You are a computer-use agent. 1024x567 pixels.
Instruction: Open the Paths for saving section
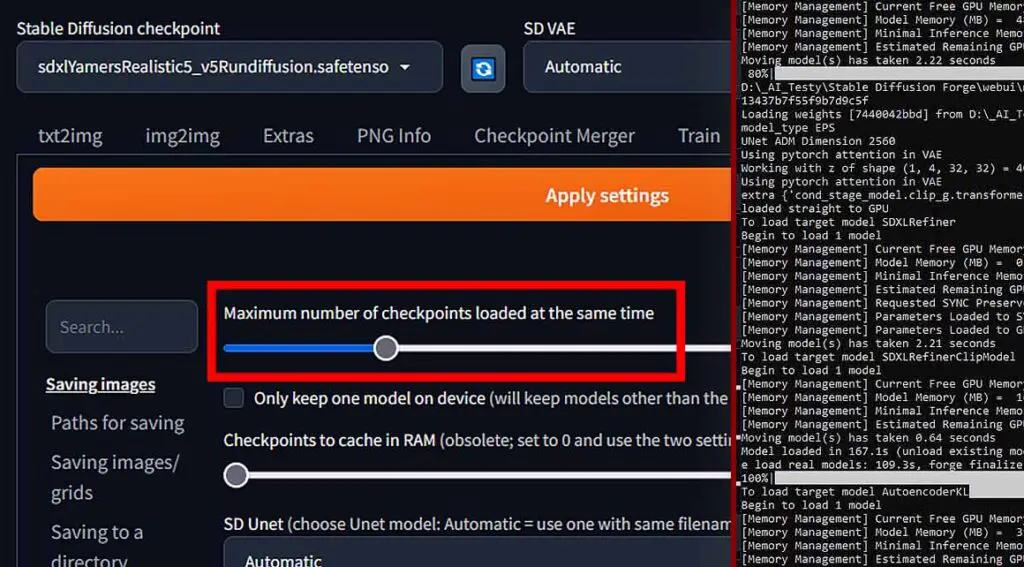118,423
